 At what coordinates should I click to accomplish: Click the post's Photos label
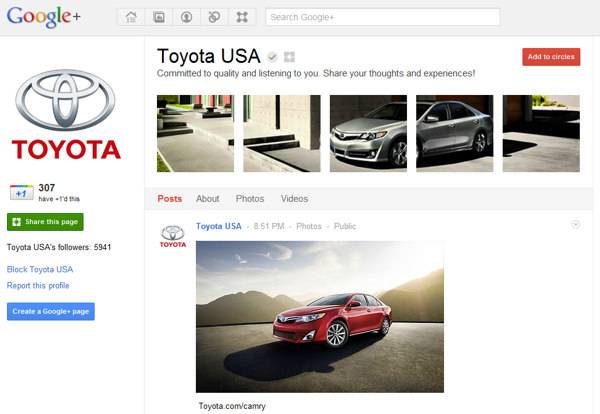click(309, 226)
